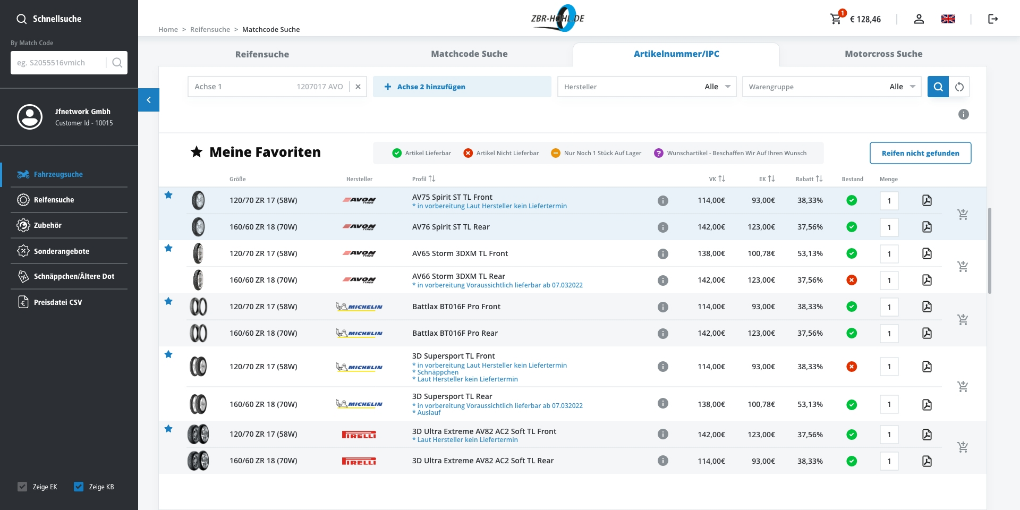Screen dimensions: 1020x510
Task: Clear the Achse 1 value with the X
Action: [358, 87]
